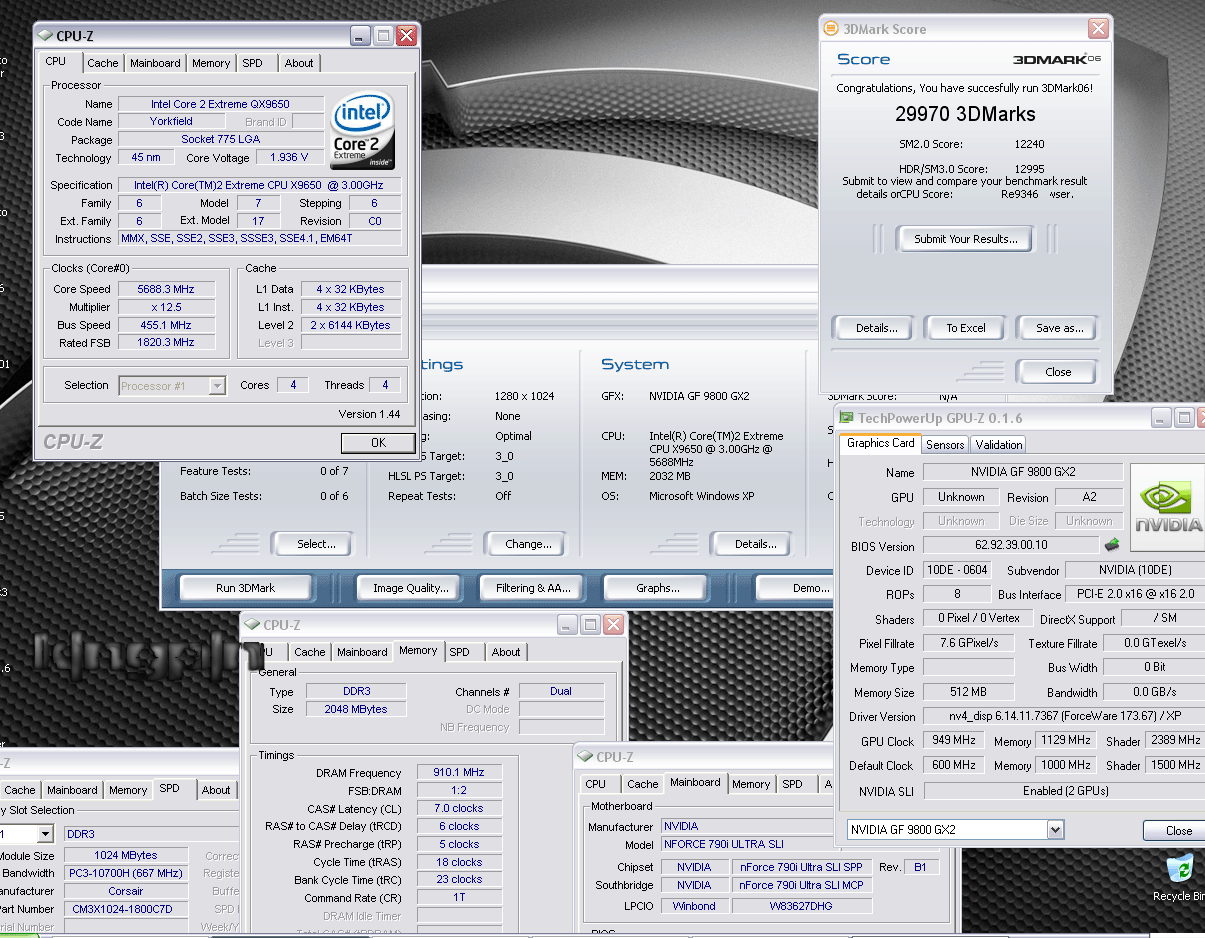
Task: Click Save as in the 3DMark Score window
Action: (1060, 328)
